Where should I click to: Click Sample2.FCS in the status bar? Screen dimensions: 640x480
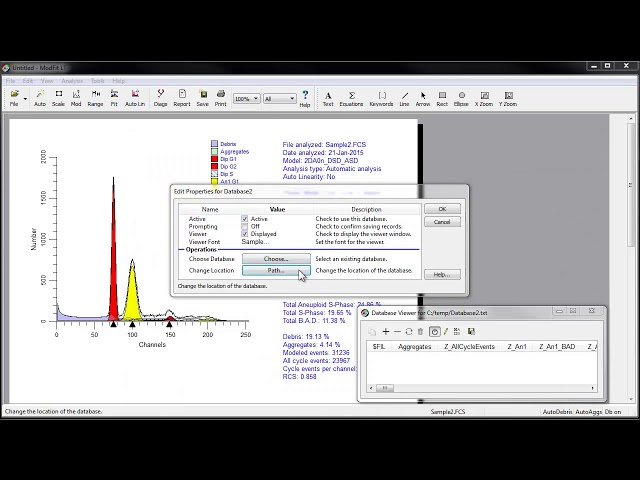pyautogui.click(x=448, y=412)
